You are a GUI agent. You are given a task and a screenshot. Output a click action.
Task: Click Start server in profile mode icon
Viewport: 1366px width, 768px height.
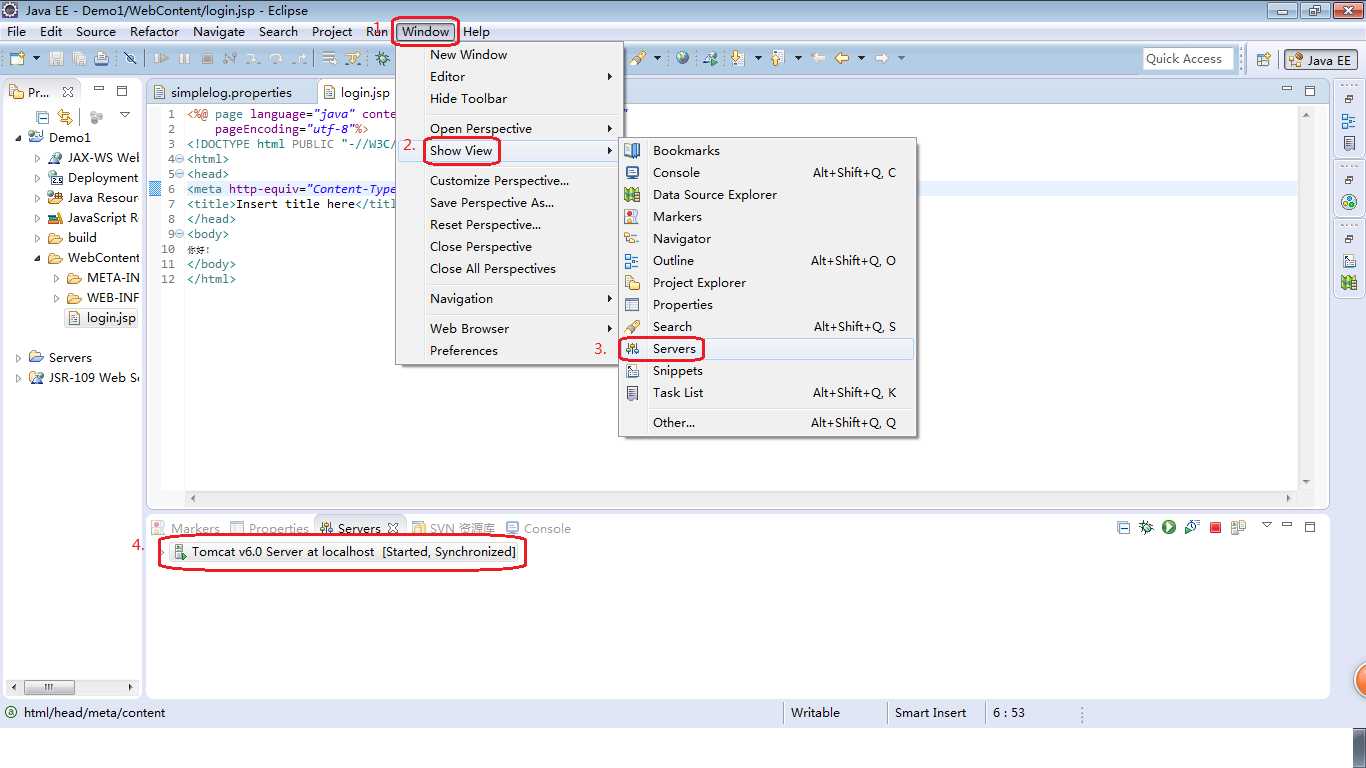click(1191, 527)
